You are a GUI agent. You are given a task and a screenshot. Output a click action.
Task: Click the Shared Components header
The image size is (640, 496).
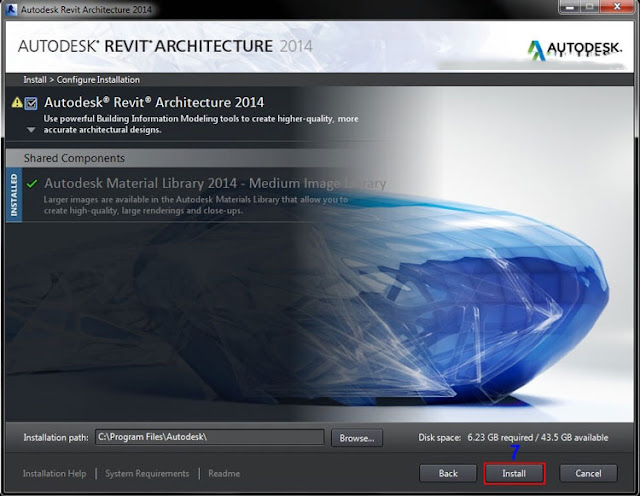(x=74, y=158)
